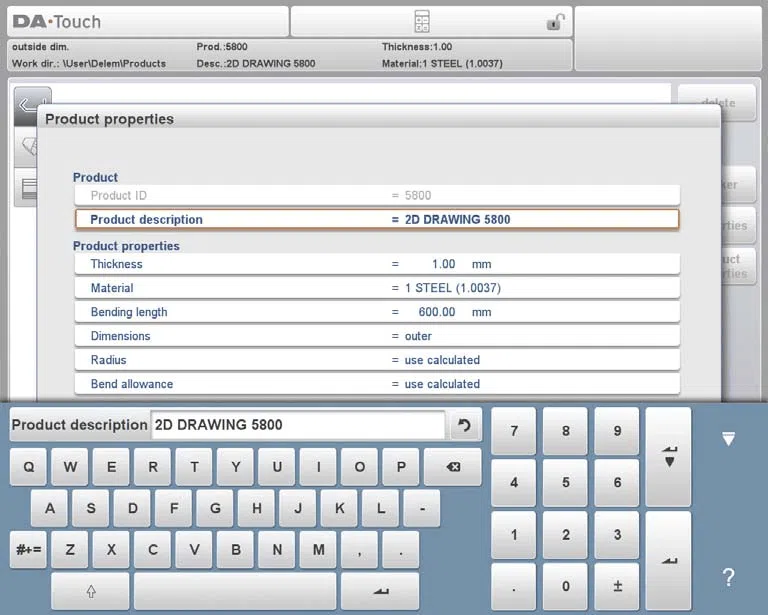Tap the numpad 0 key
The height and width of the screenshot is (615, 768).
(x=565, y=586)
